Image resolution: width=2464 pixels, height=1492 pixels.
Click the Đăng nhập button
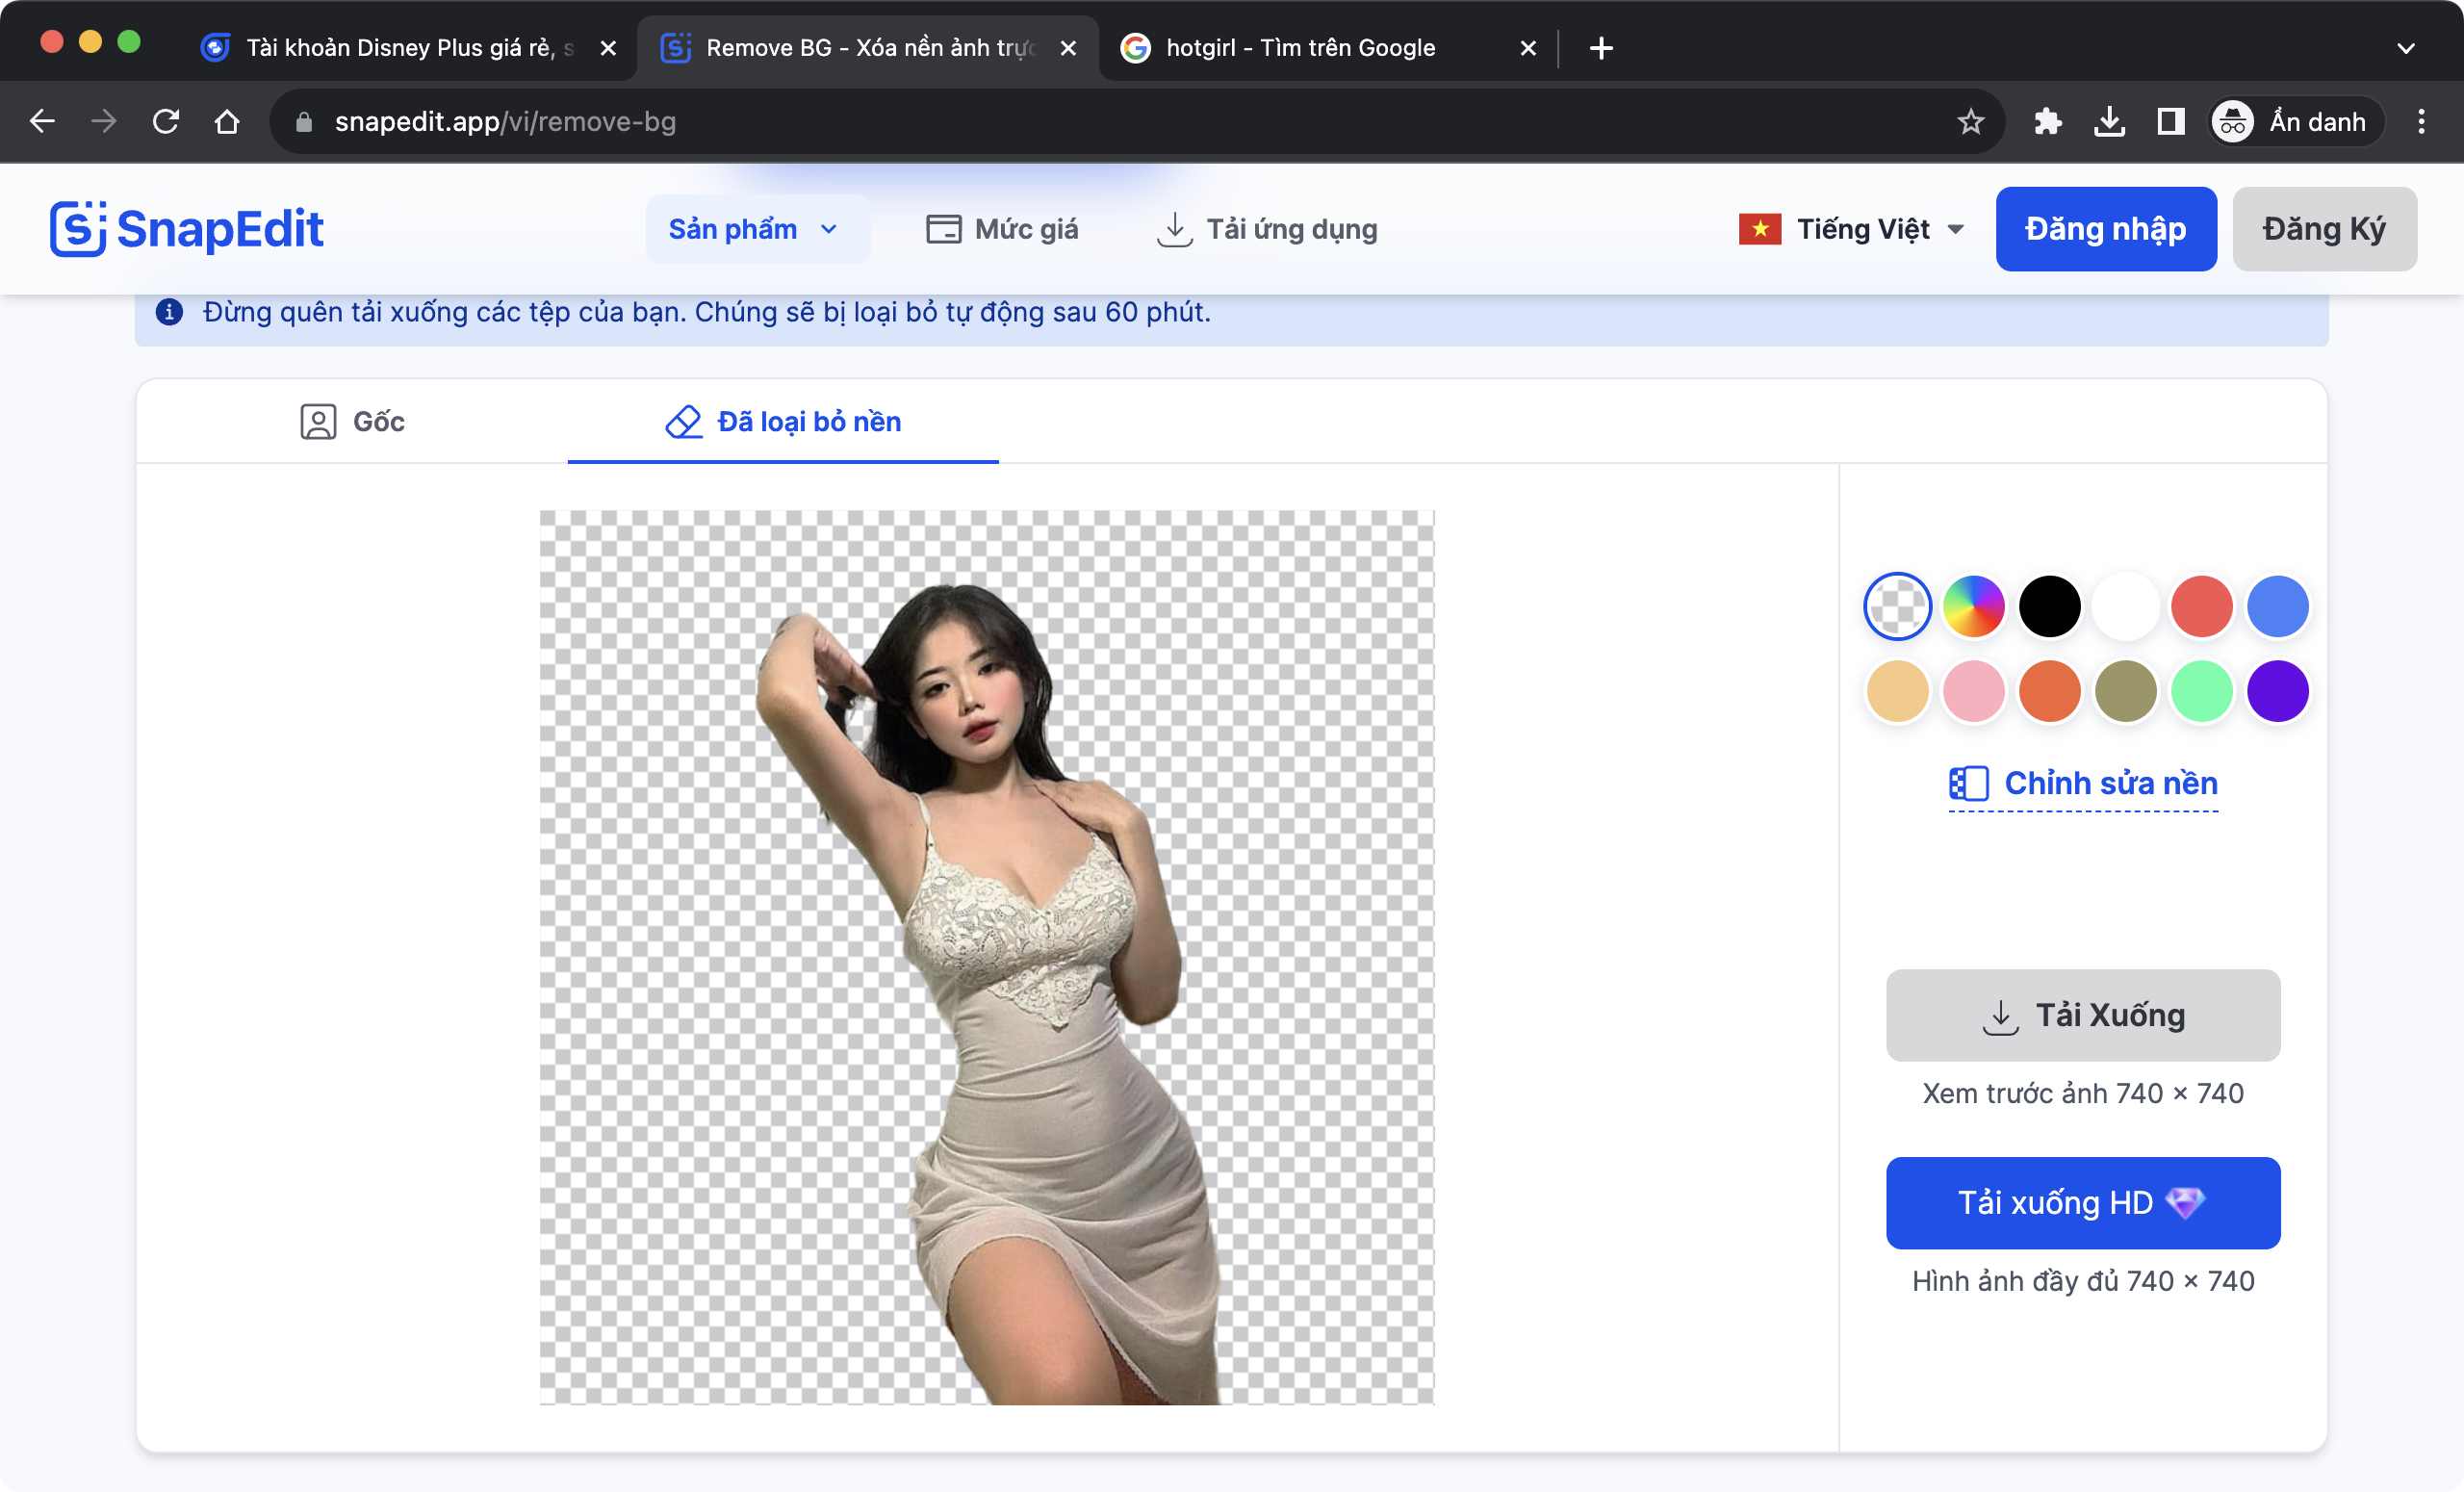point(2106,229)
